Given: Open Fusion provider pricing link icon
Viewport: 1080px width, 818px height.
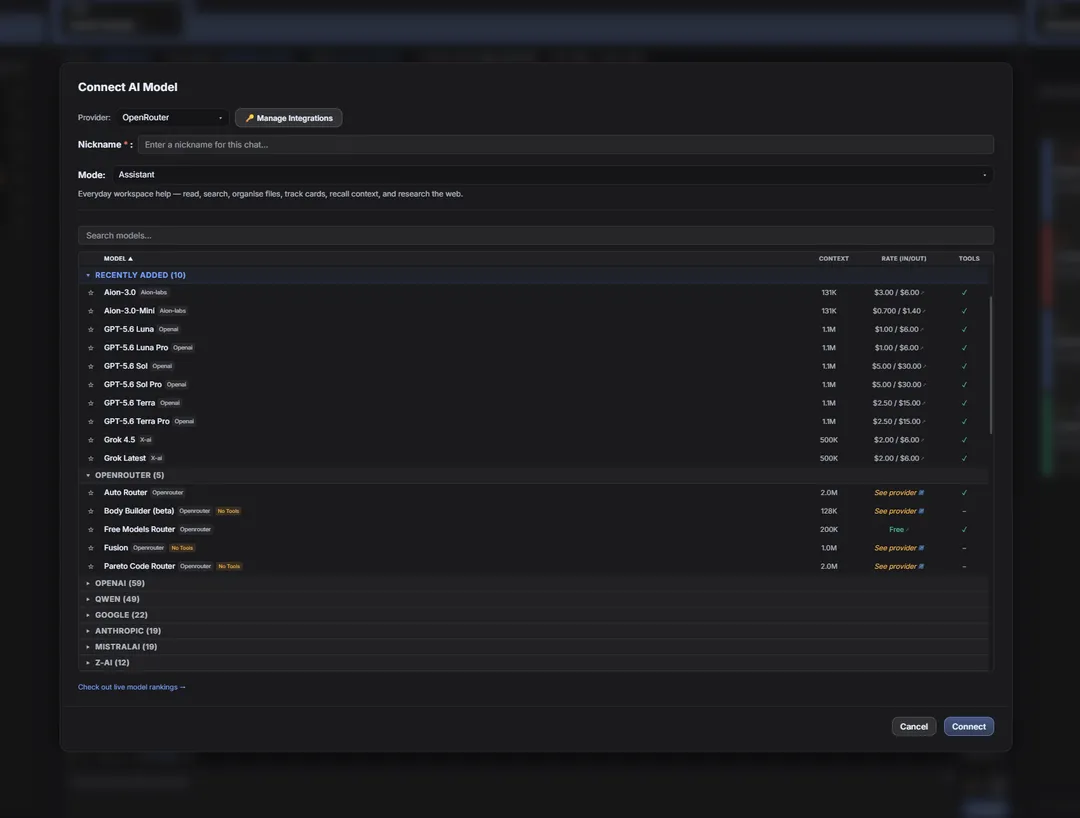Looking at the screenshot, I should coord(922,548).
